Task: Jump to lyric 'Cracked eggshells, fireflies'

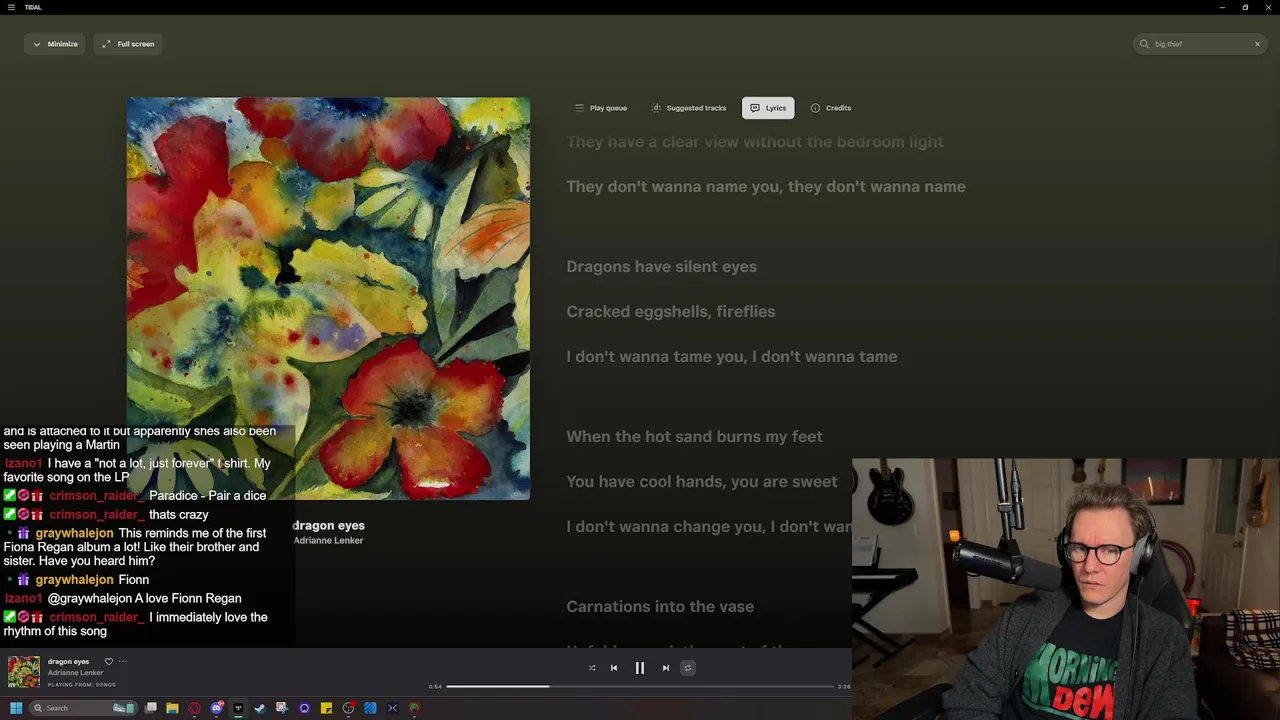Action: point(671,312)
